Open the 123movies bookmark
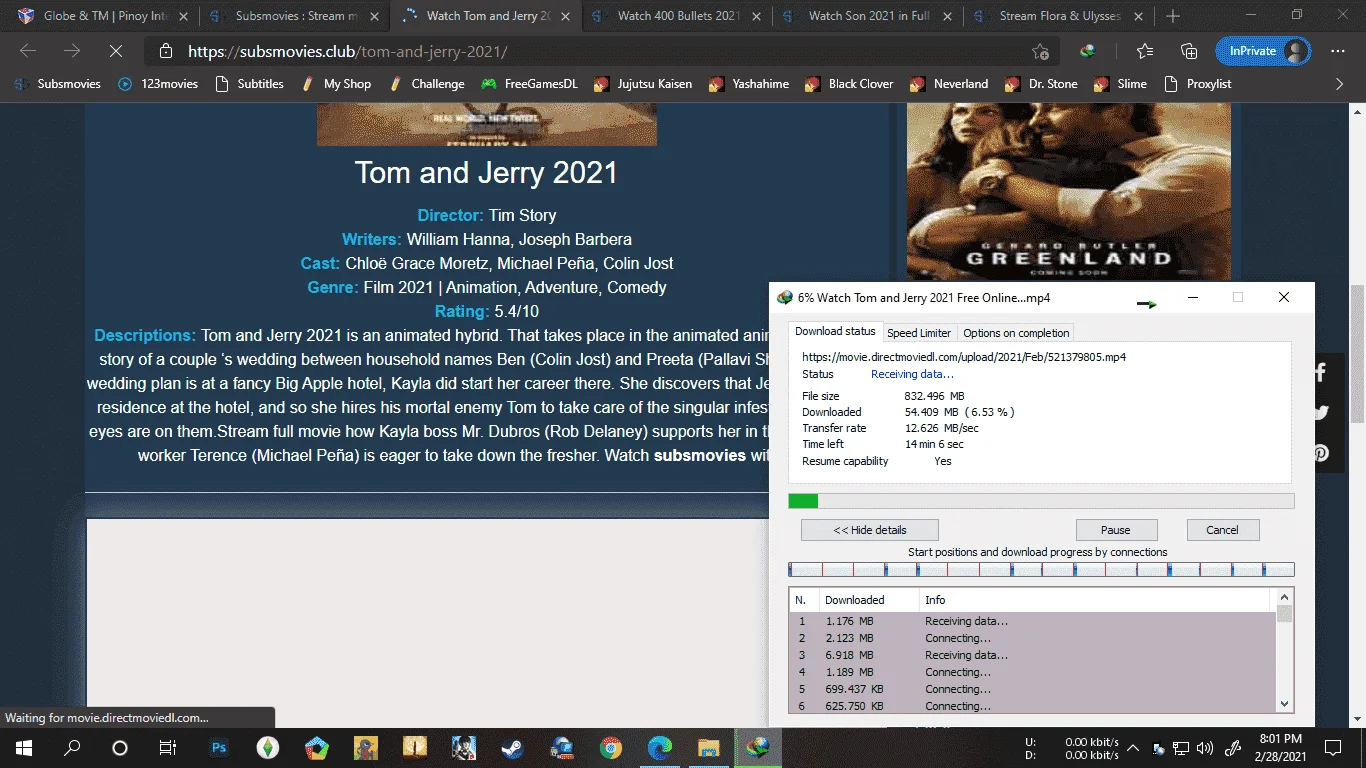The width and height of the screenshot is (1366, 768). click(x=158, y=84)
